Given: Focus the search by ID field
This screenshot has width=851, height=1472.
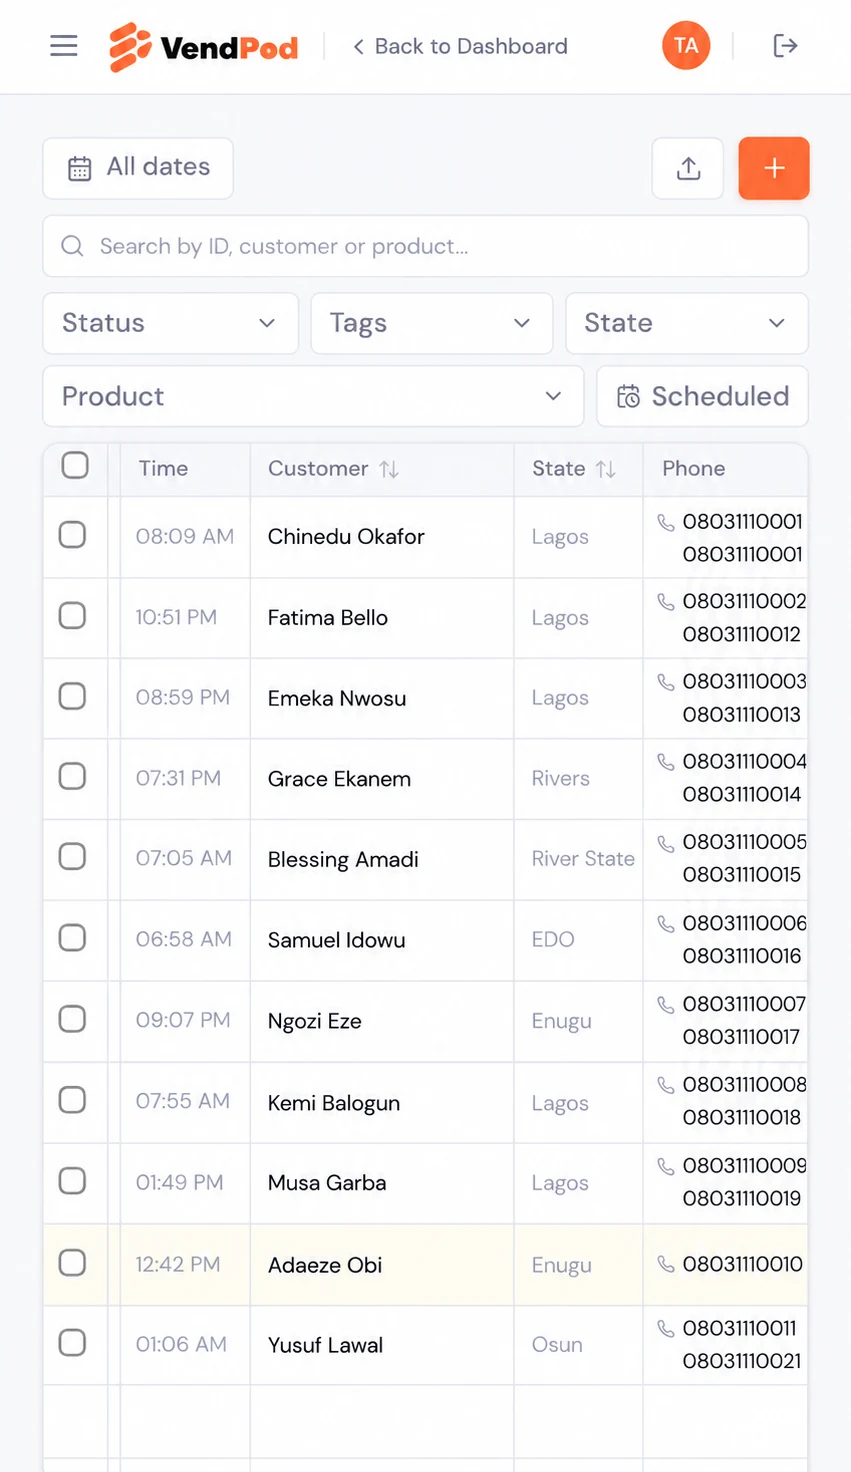Looking at the screenshot, I should [425, 246].
